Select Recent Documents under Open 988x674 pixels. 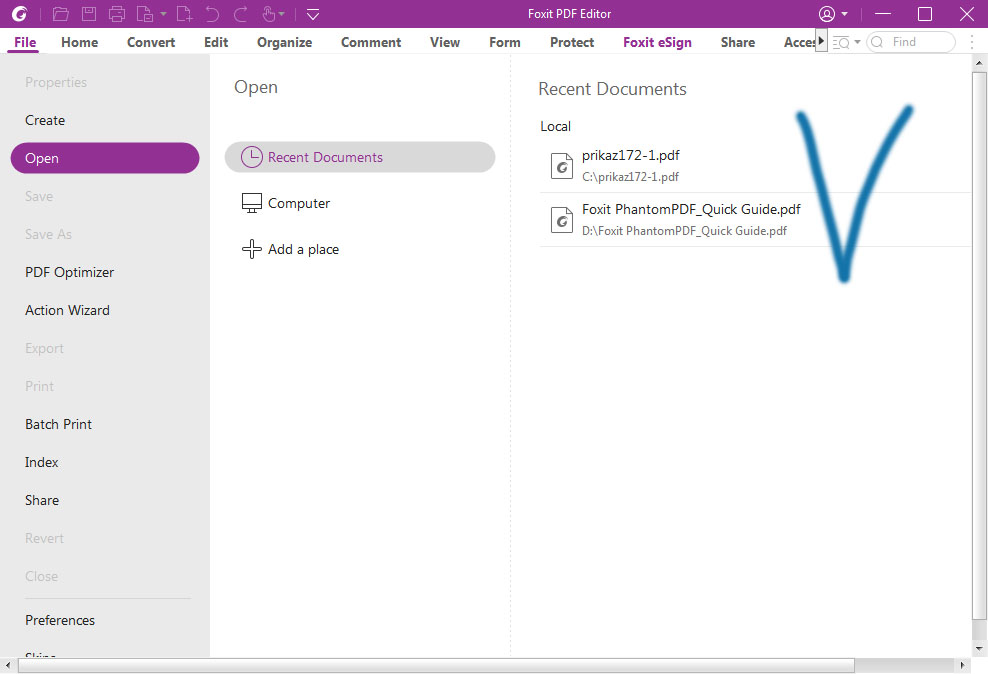[360, 157]
